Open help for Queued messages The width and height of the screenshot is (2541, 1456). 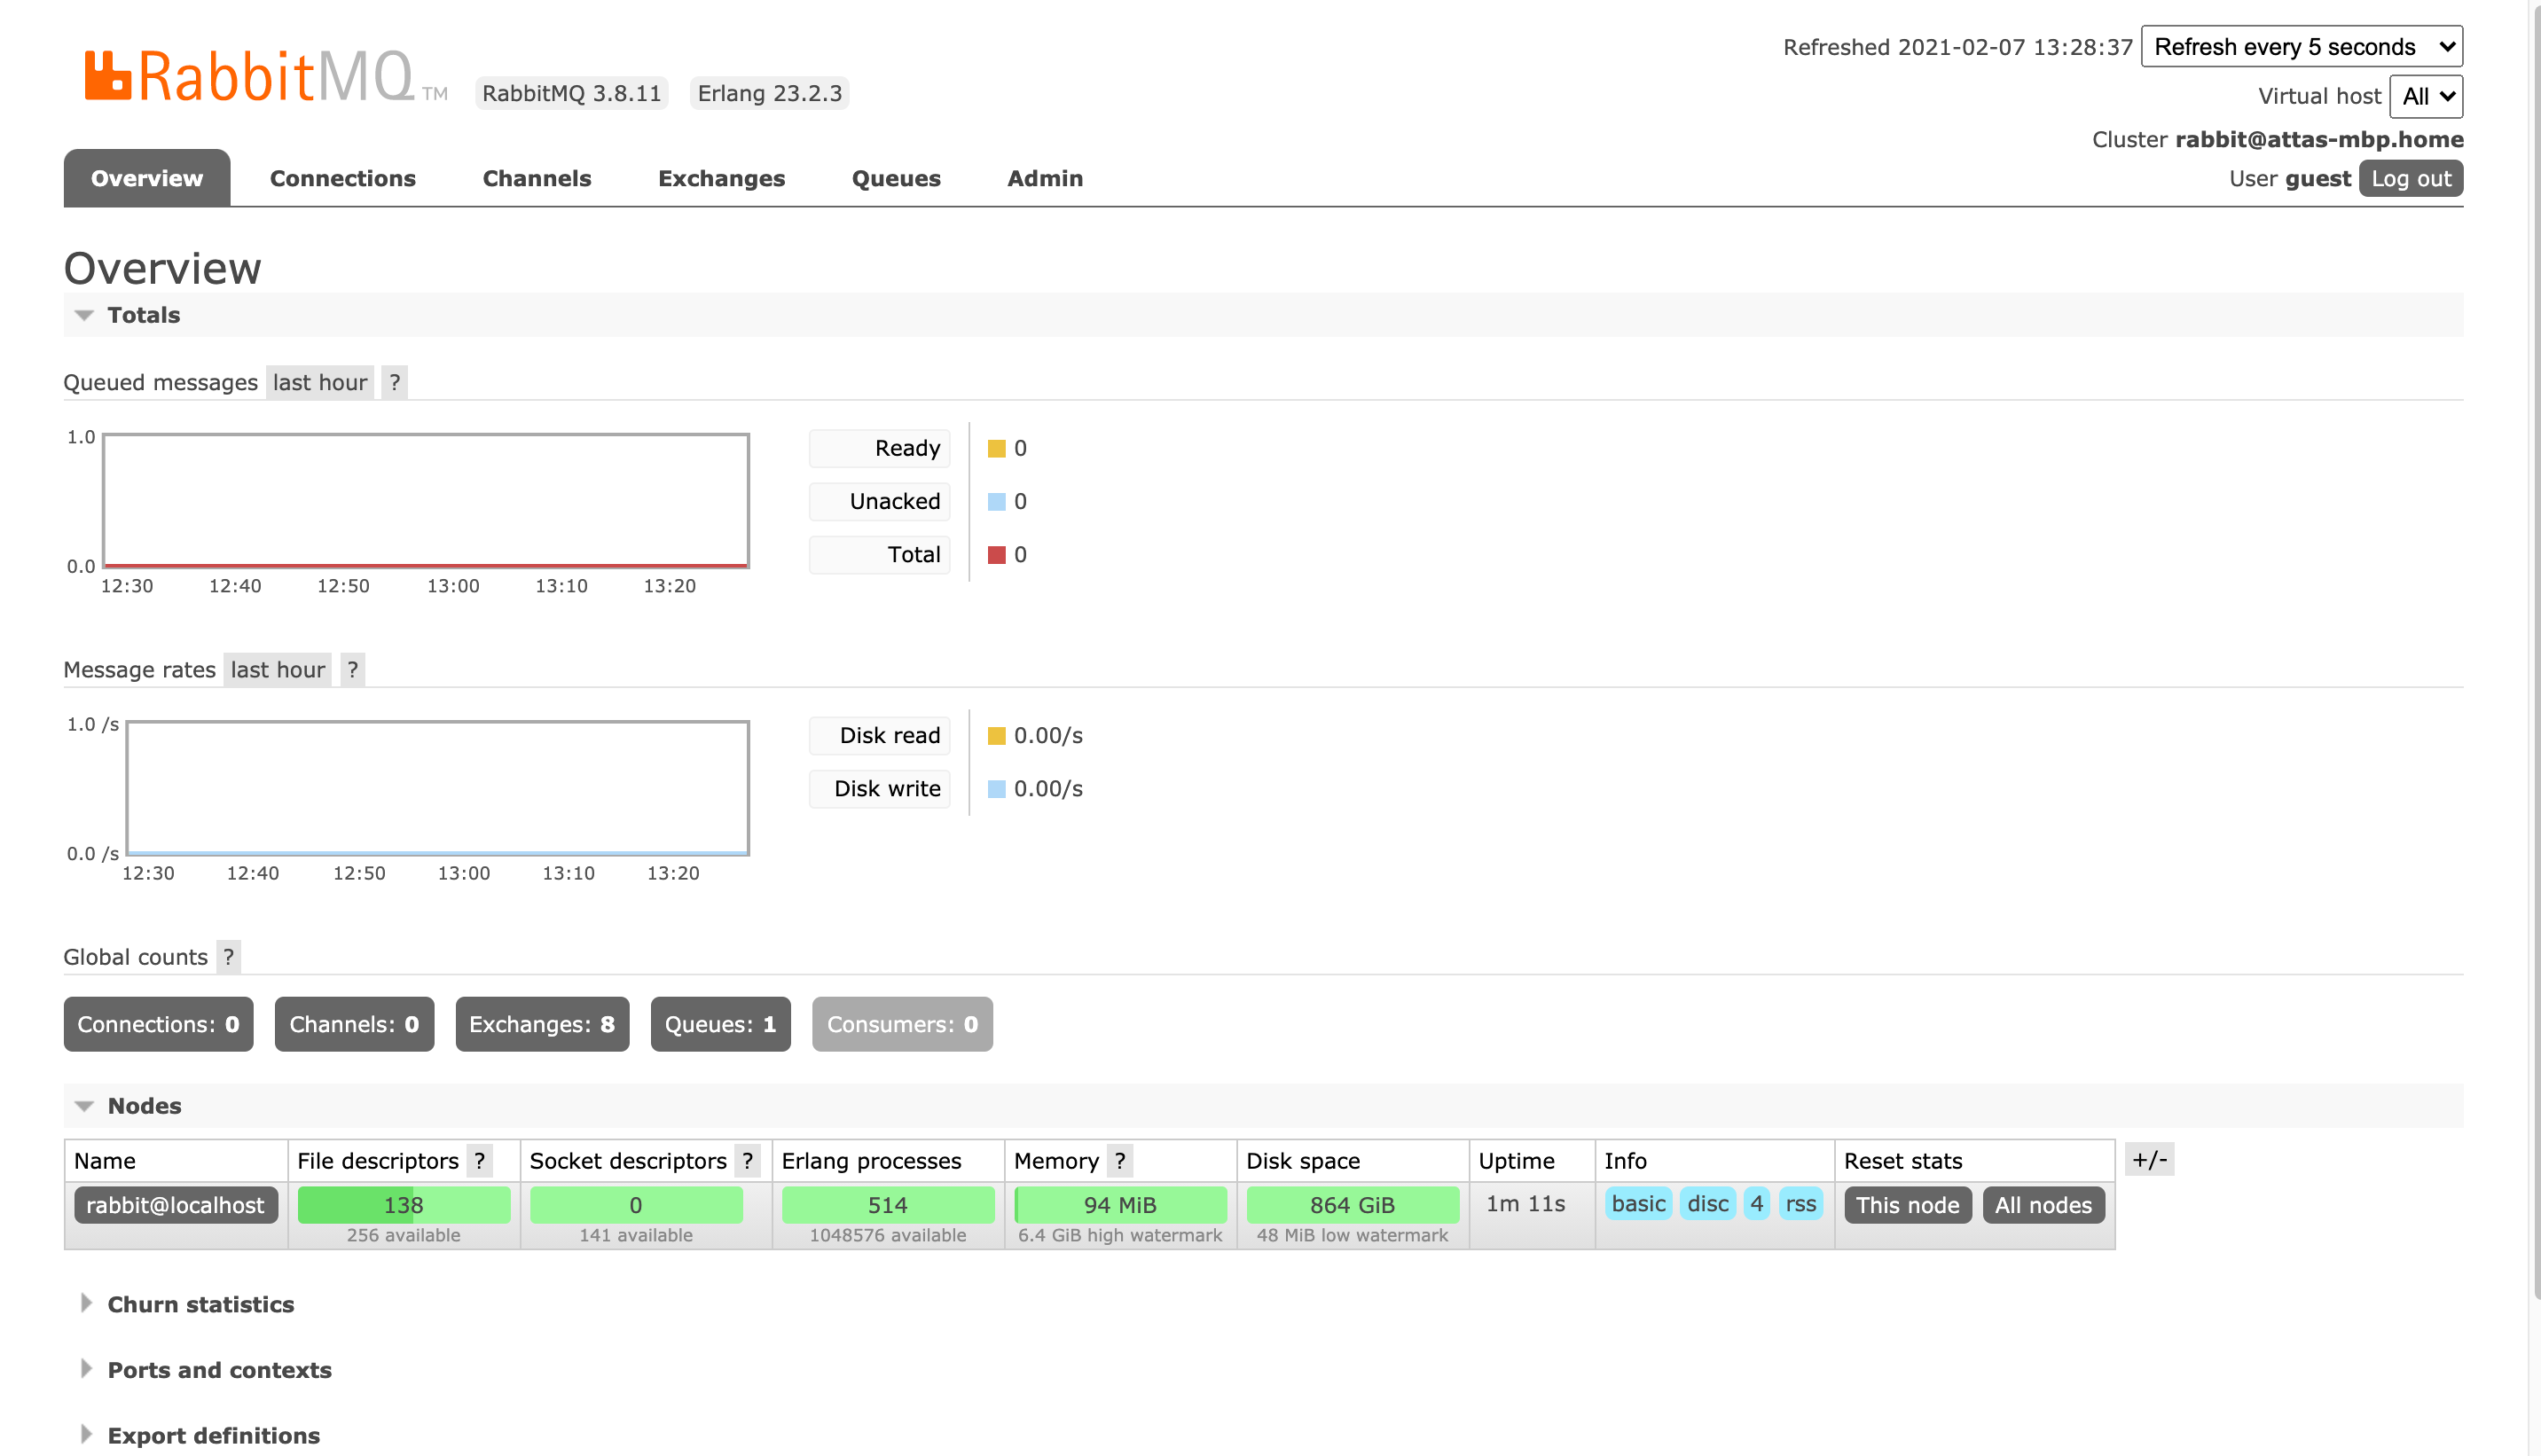pos(395,382)
